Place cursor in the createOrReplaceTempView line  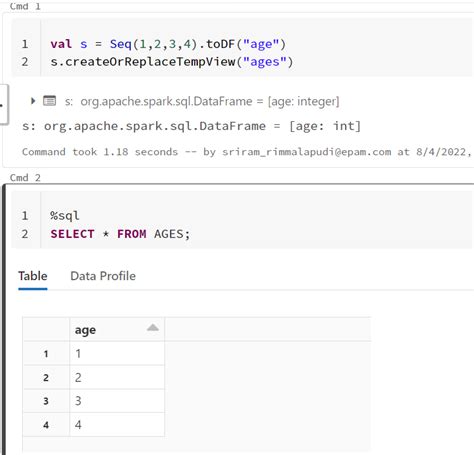[x=172, y=62]
